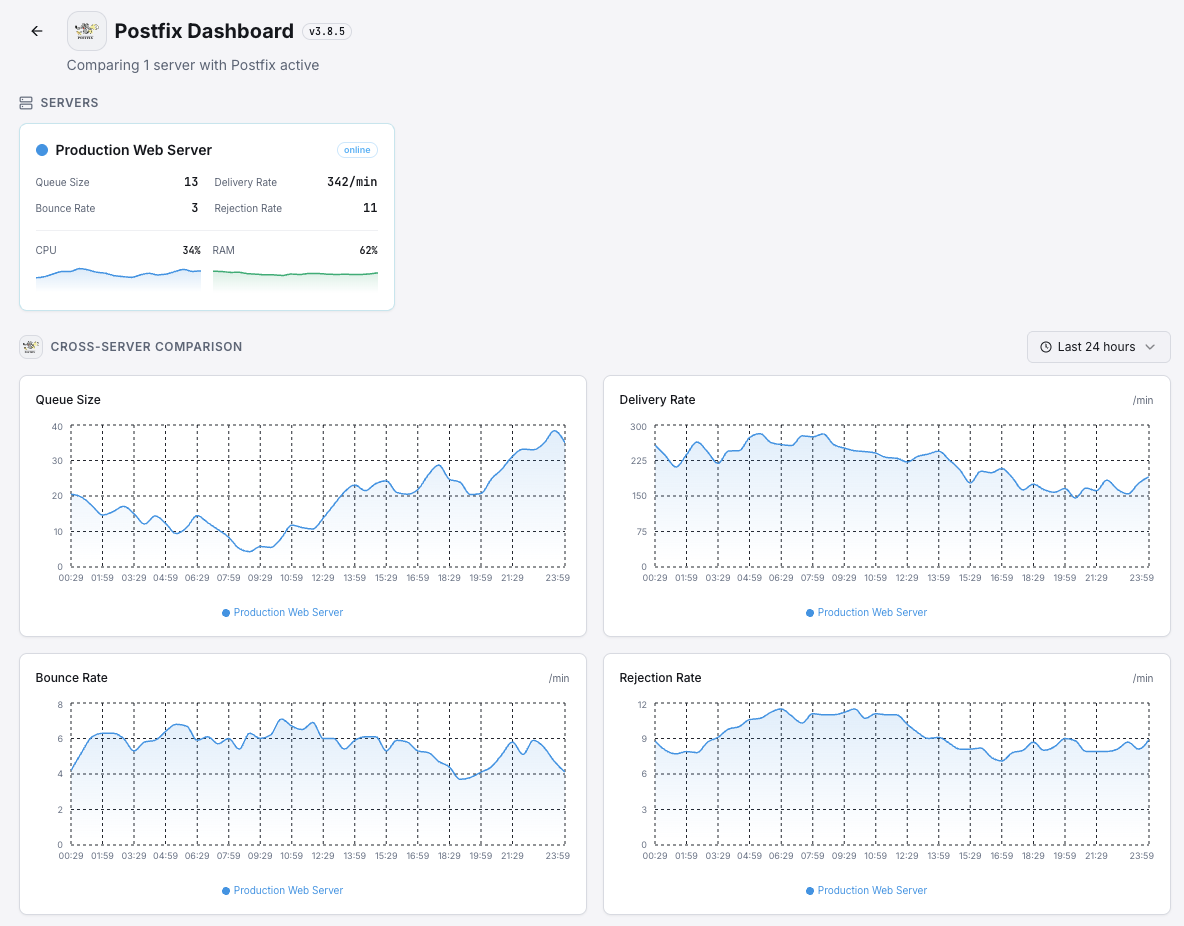Click the online status badge
Image resolution: width=1184 pixels, height=926 pixels.
pyautogui.click(x=357, y=150)
